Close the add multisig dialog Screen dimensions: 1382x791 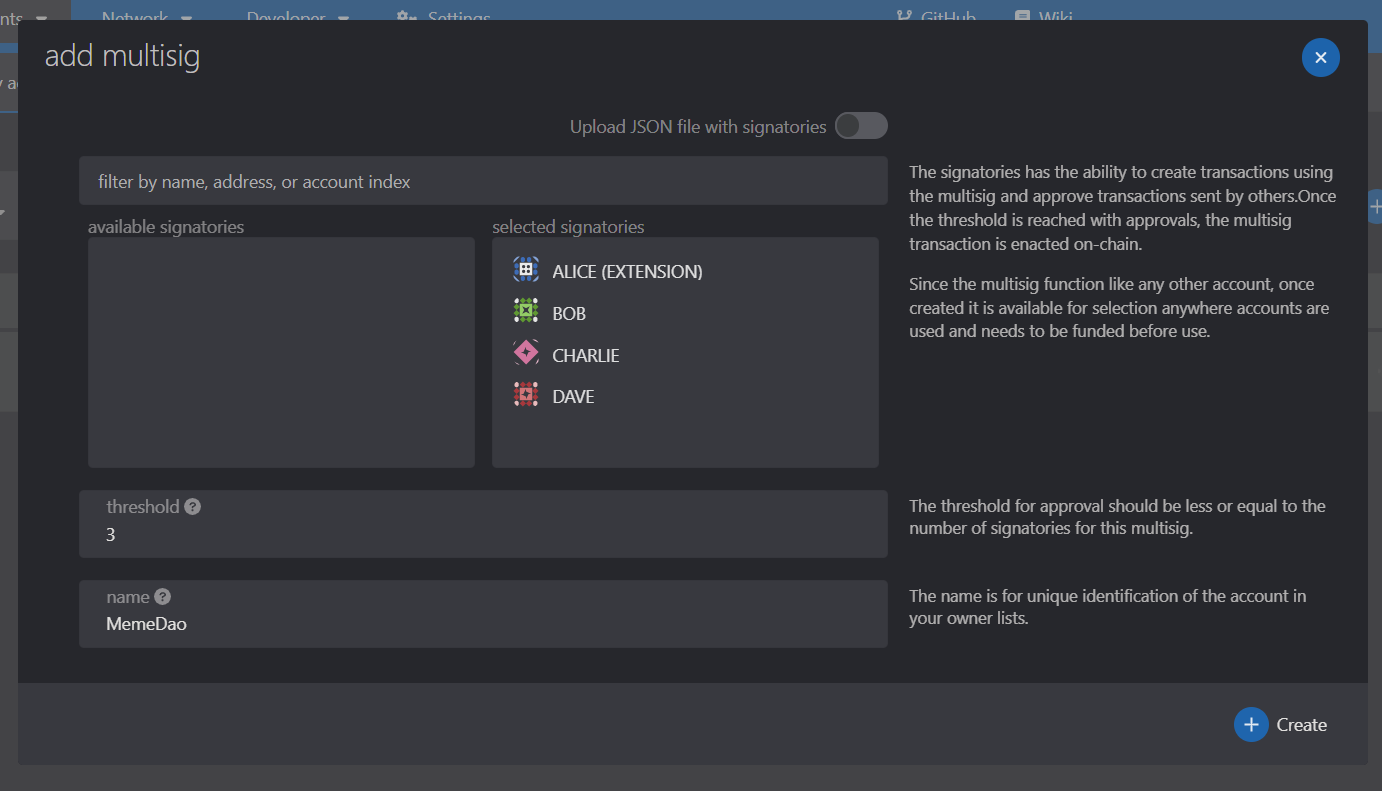(1320, 58)
